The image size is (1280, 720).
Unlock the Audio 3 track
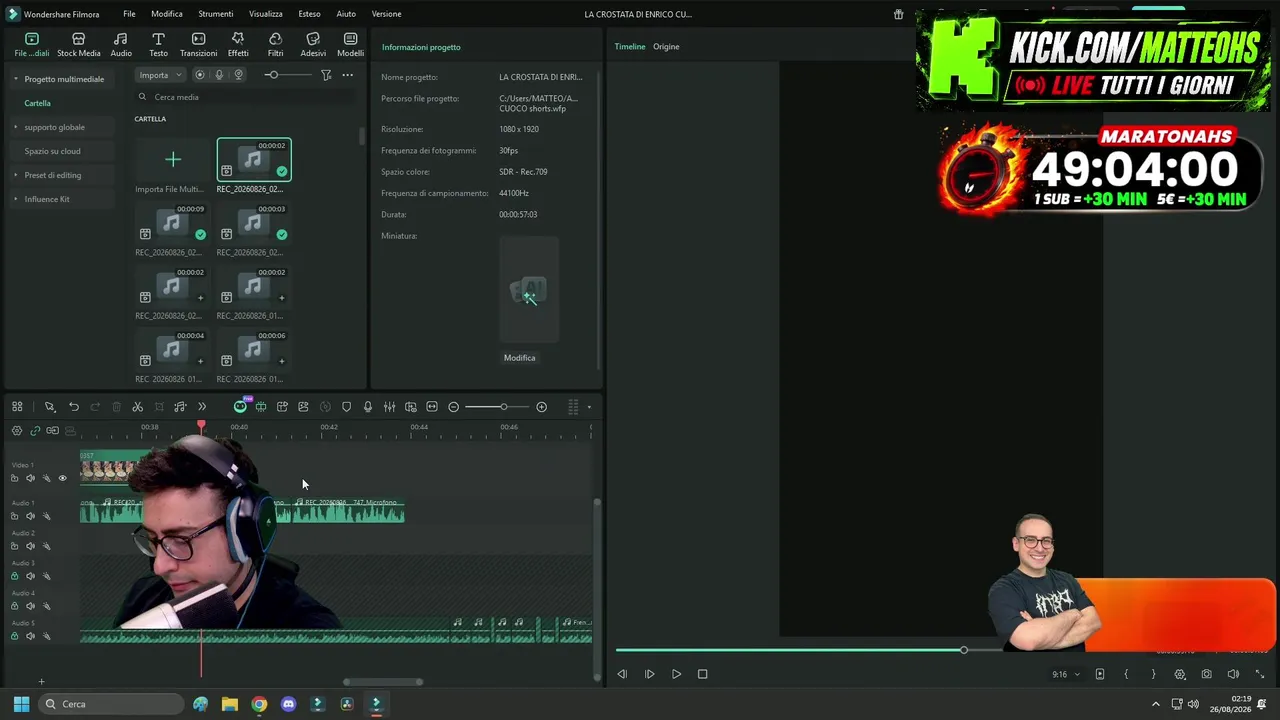(14, 576)
